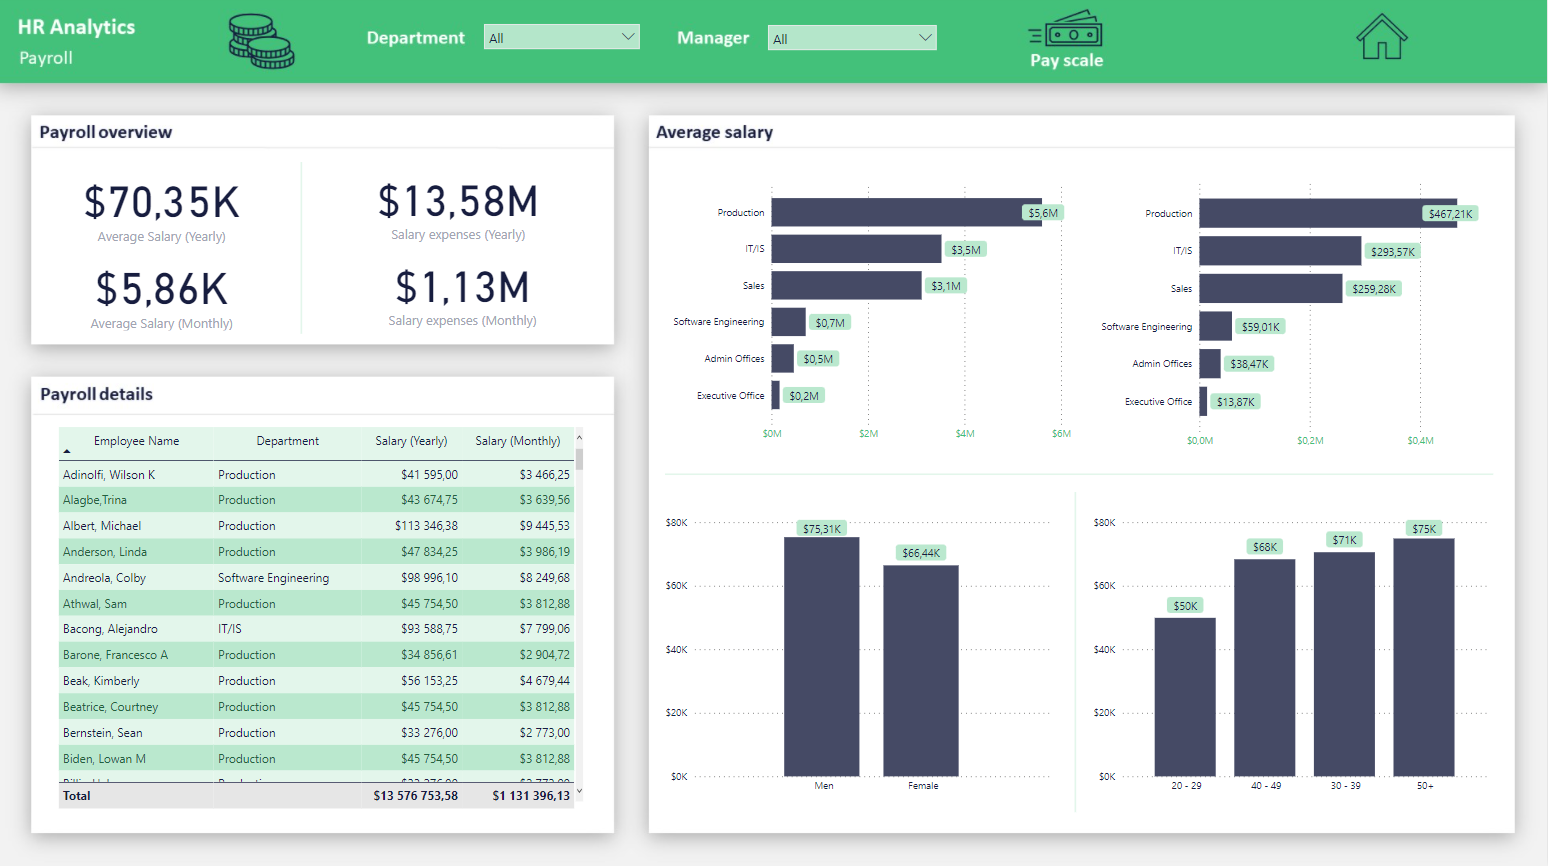Screen dimensions: 1548x866
Task: Click the total $1 131 396,13 value
Action: click(x=531, y=796)
